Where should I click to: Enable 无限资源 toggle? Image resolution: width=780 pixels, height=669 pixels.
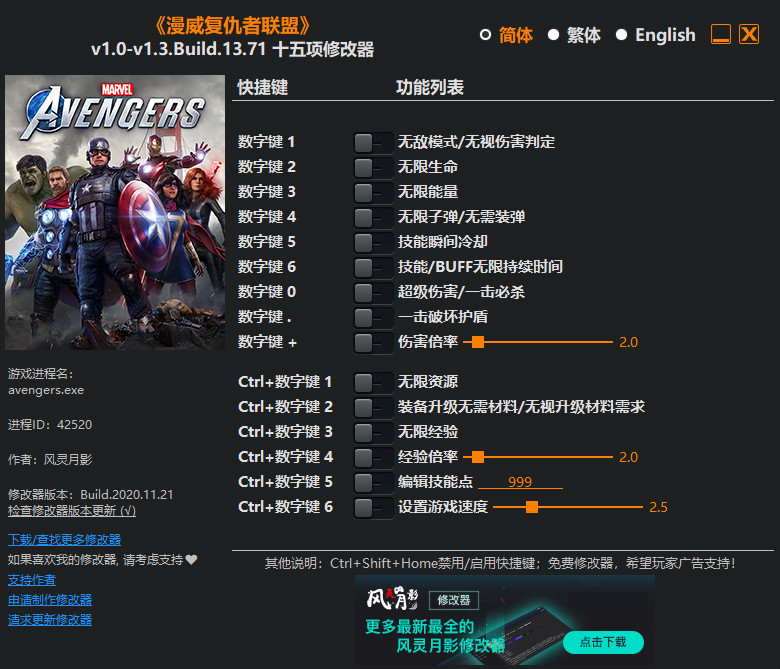pyautogui.click(x=373, y=382)
